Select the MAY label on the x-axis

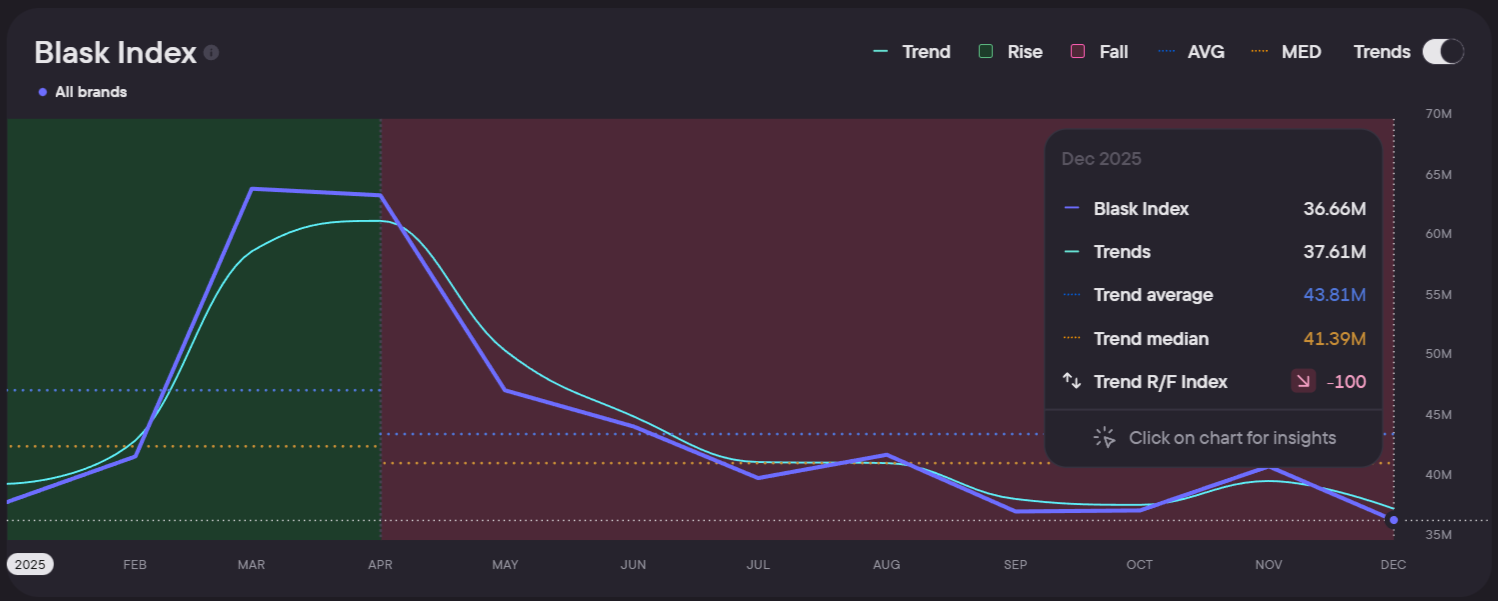(505, 565)
